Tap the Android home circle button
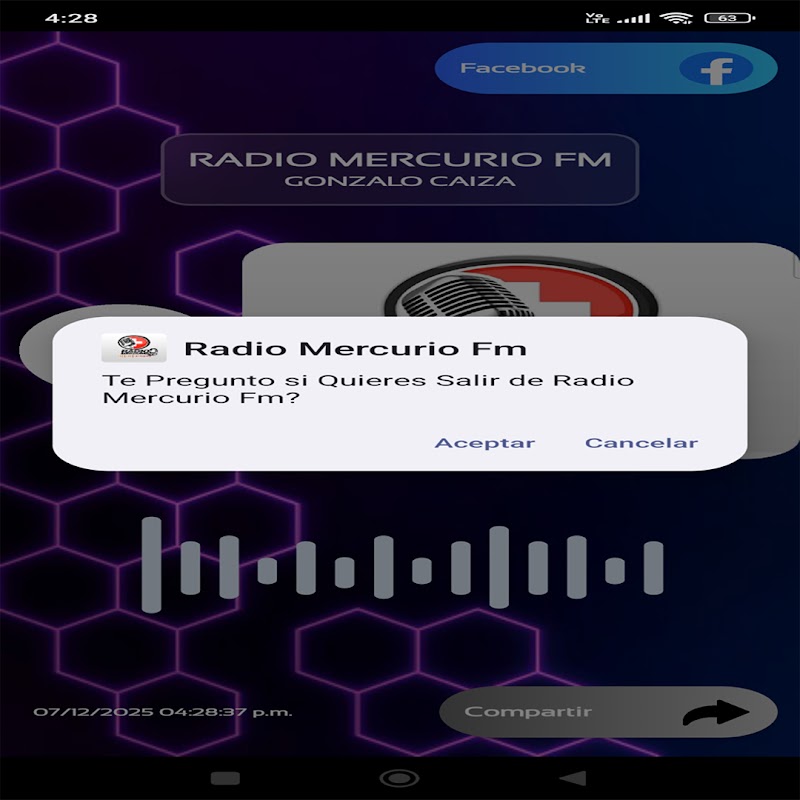 point(399,778)
